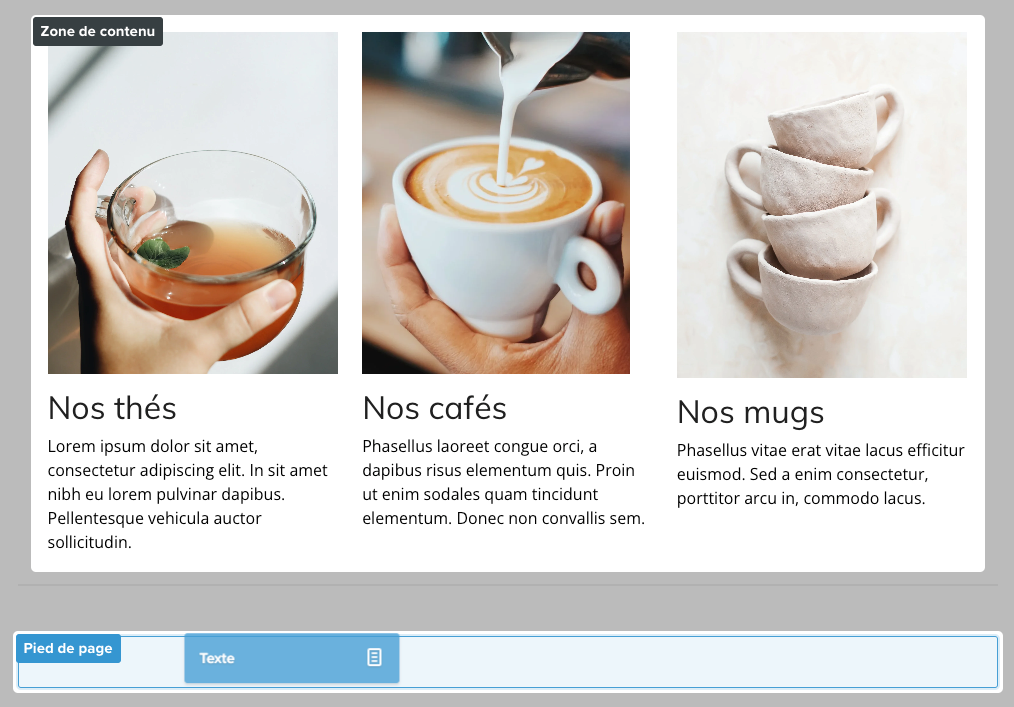Click the Pied de page label
Screen dimensions: 1014x707
click(68, 648)
